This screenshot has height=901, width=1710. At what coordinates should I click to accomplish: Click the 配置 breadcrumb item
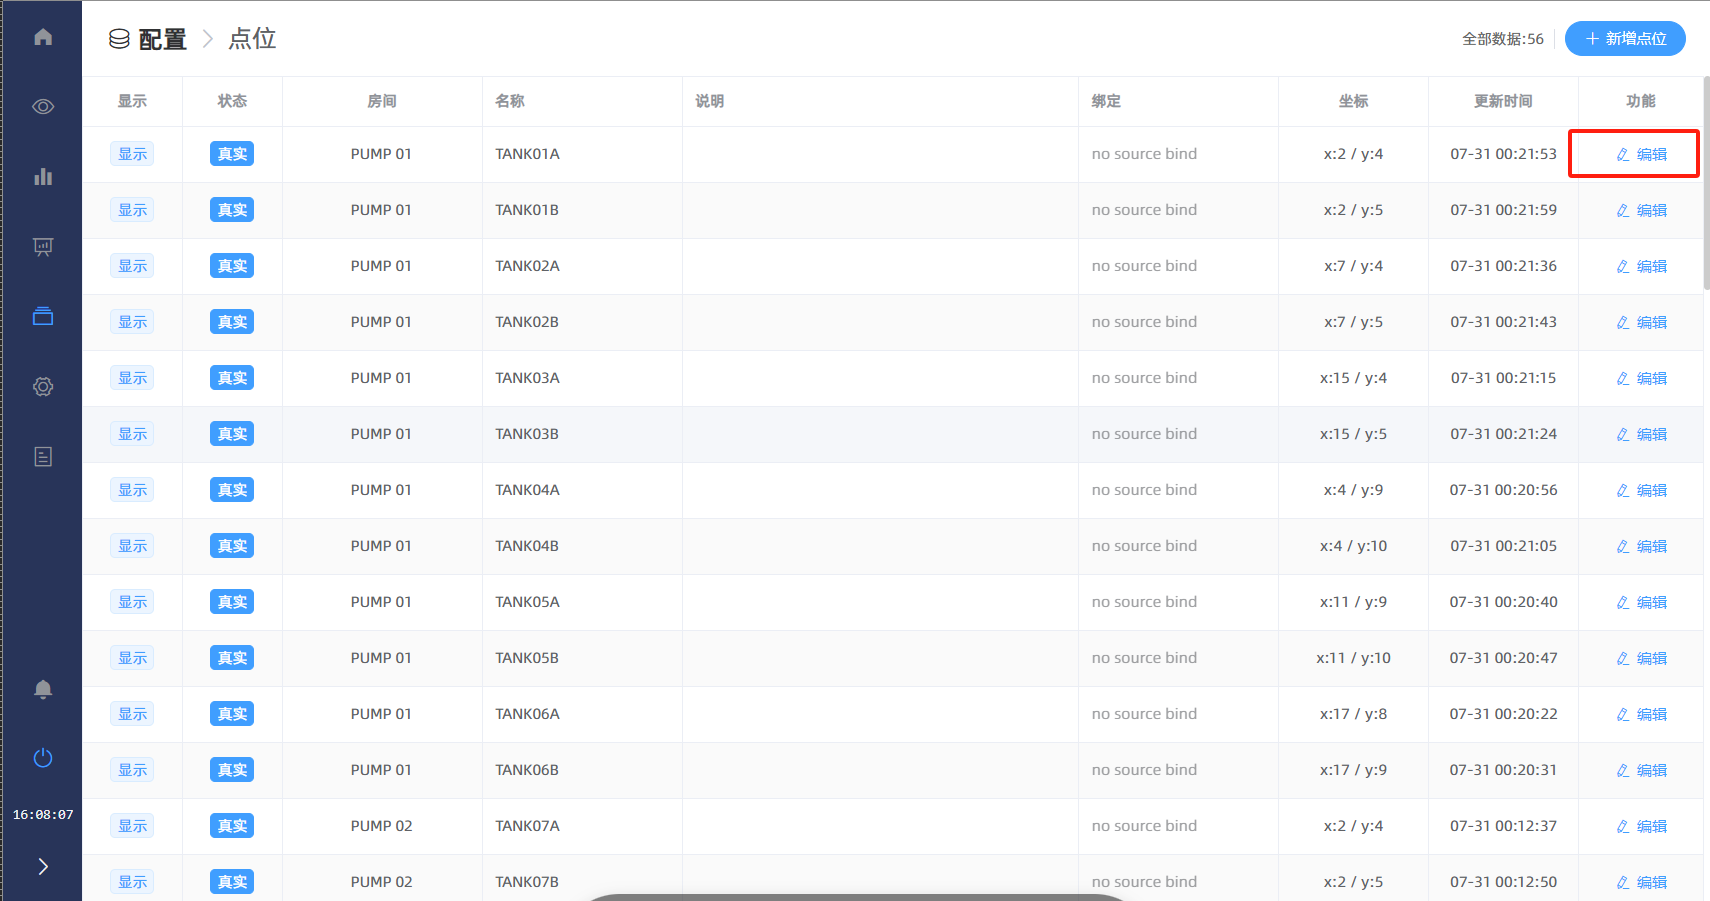[x=162, y=39]
